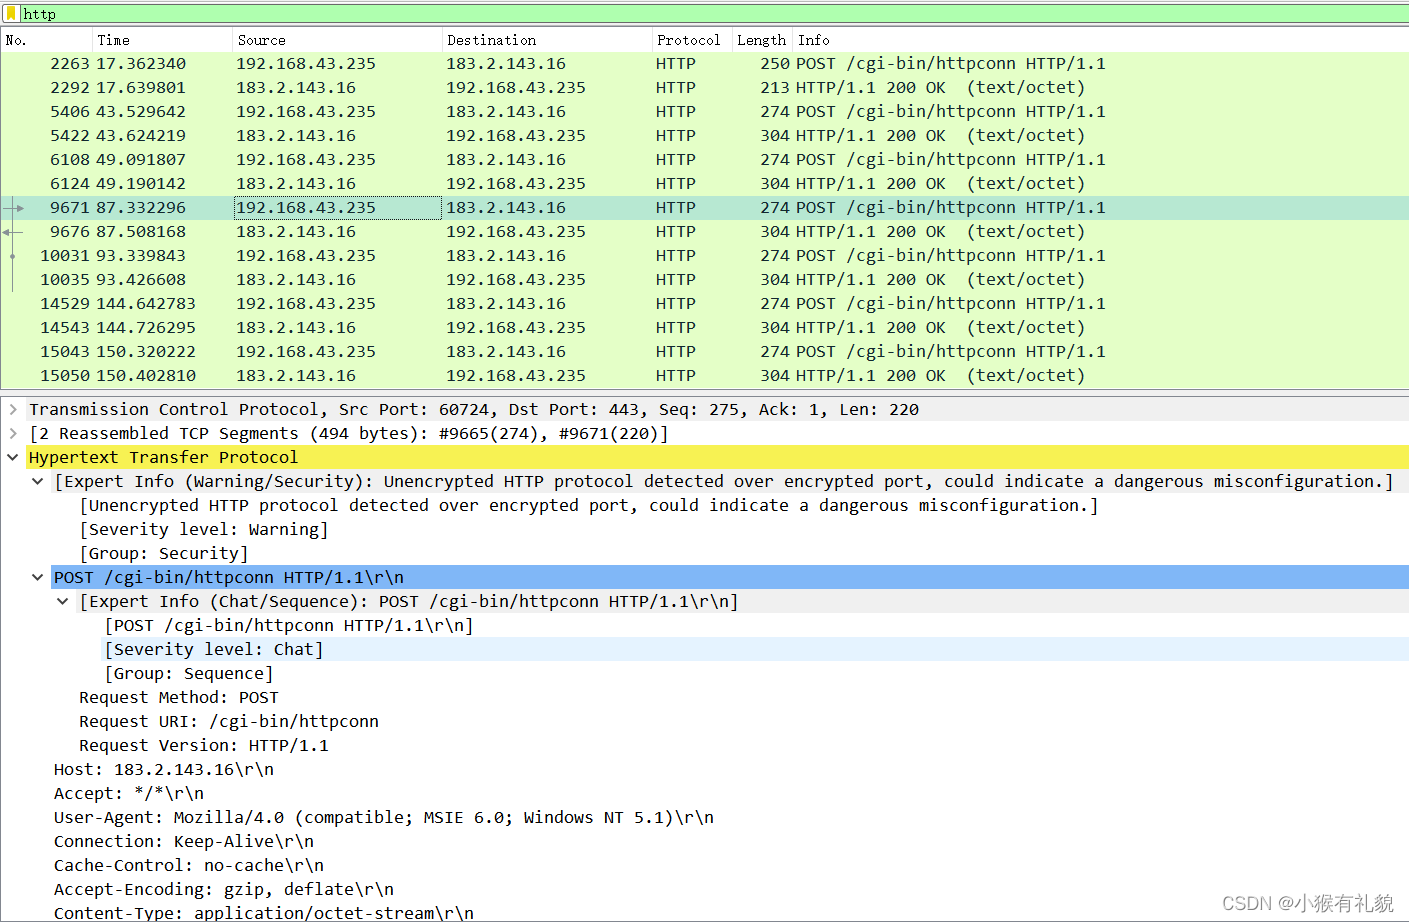Select the Request Version: HTTP/1.1 field
Screen dimensions: 1409x922
click(204, 745)
